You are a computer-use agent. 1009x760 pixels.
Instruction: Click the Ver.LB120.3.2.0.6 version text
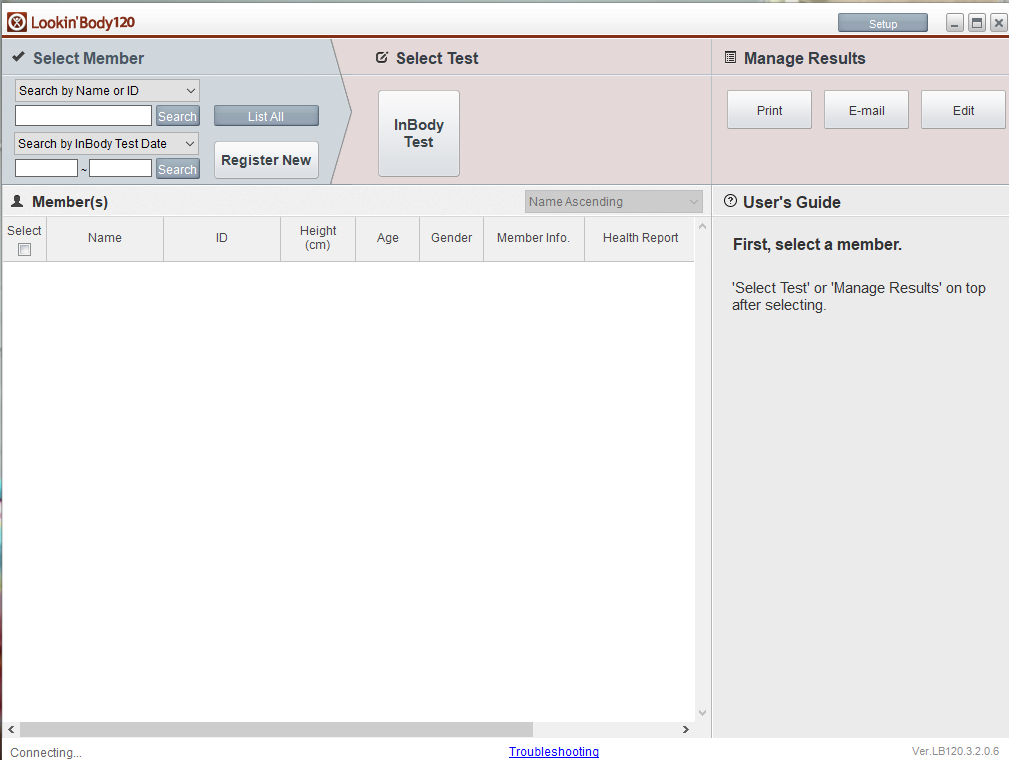955,751
